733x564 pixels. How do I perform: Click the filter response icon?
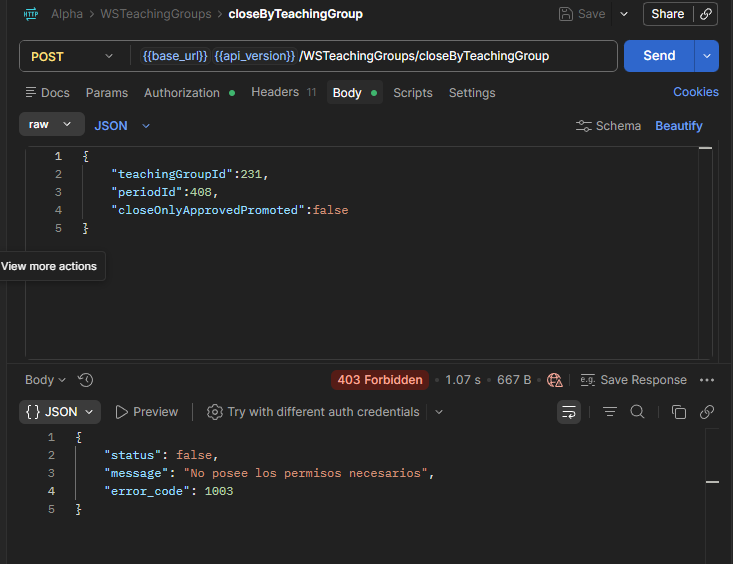pyautogui.click(x=610, y=412)
